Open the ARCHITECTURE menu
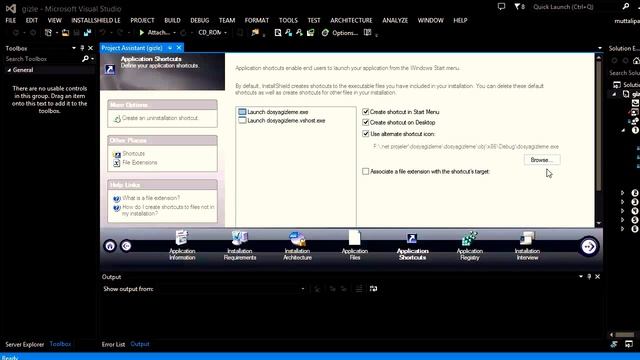The width and height of the screenshot is (640, 360). (351, 20)
